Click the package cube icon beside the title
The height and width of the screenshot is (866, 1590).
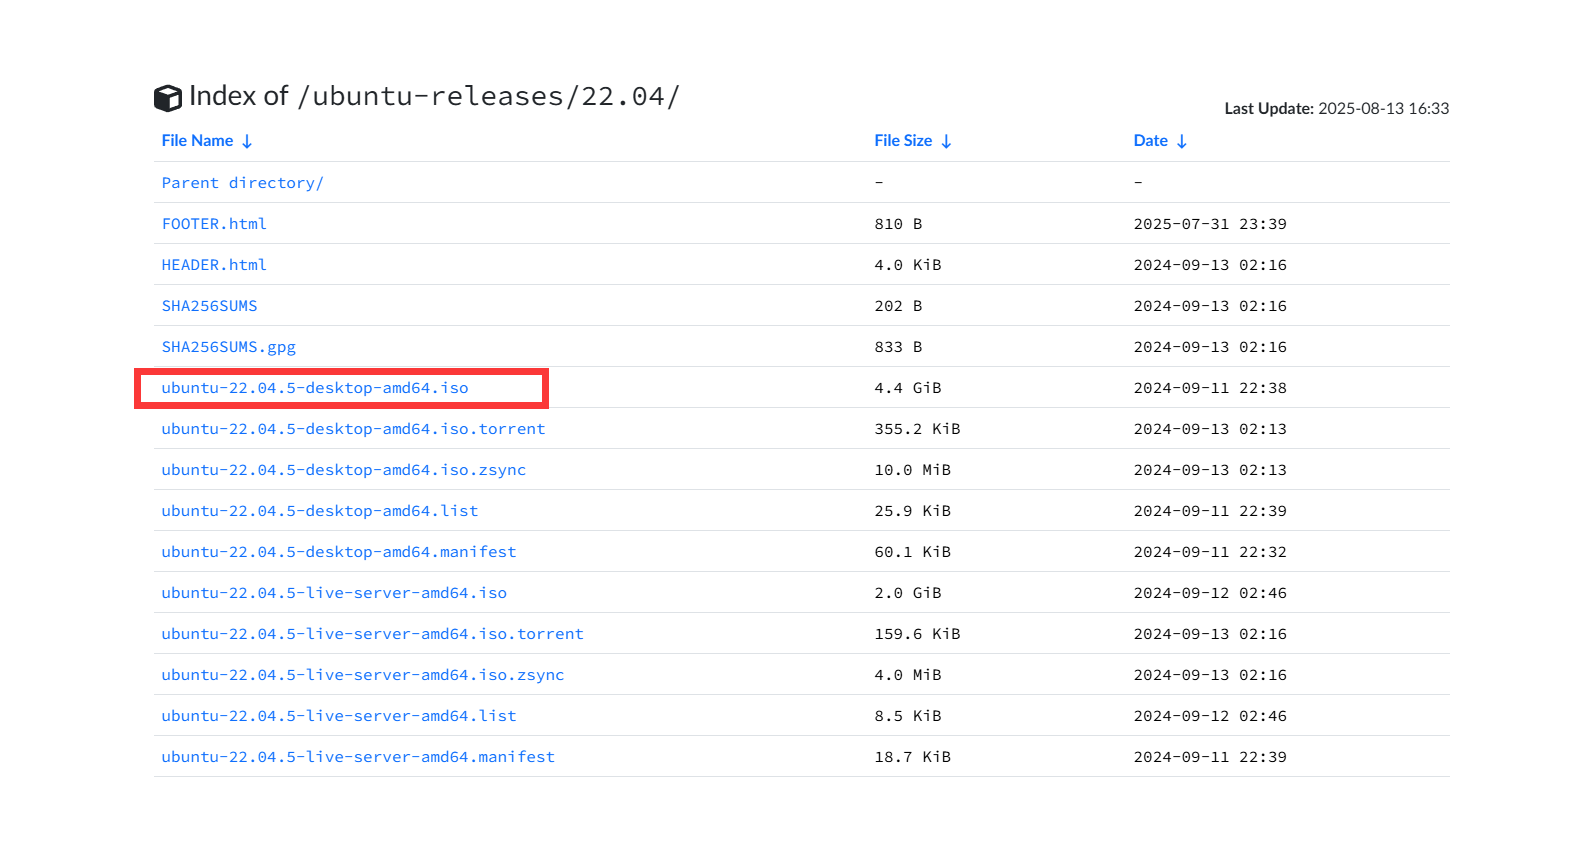(x=168, y=98)
